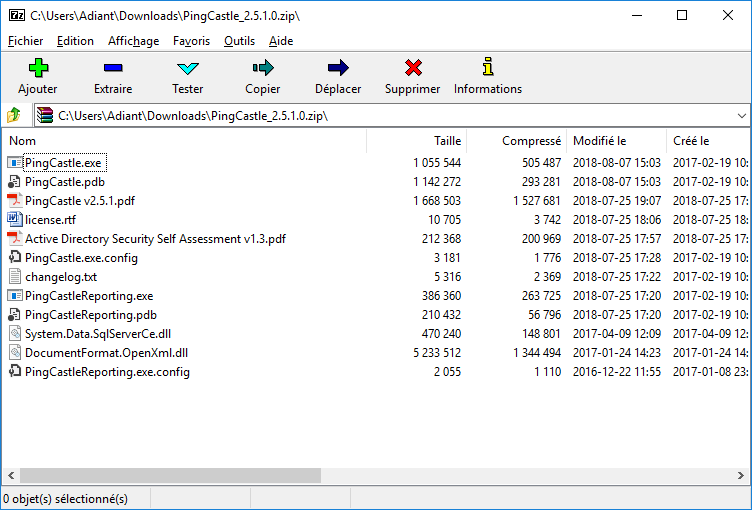This screenshot has width=752, height=510.
Task: Select the PingCastleReporting.pdb file name
Action: pyautogui.click(x=91, y=315)
